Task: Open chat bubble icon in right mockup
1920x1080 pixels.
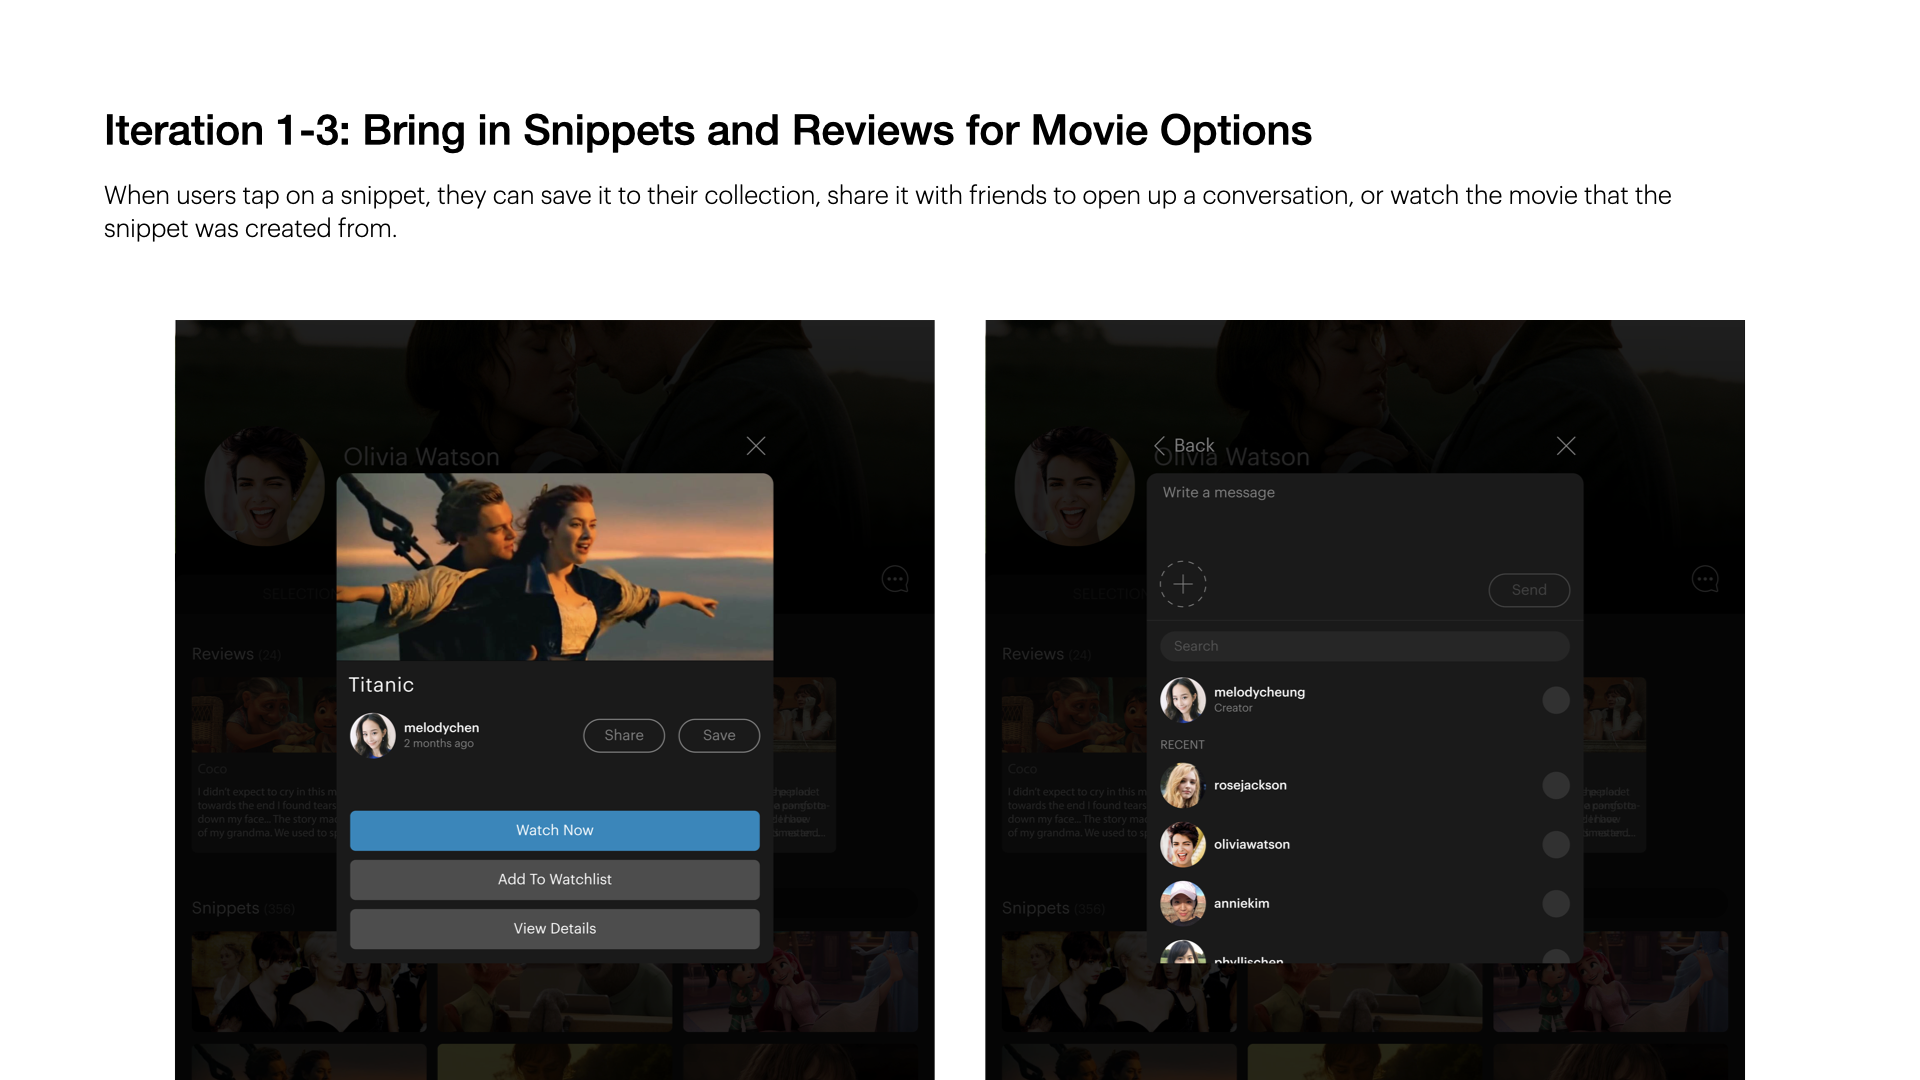Action: [x=1705, y=579]
